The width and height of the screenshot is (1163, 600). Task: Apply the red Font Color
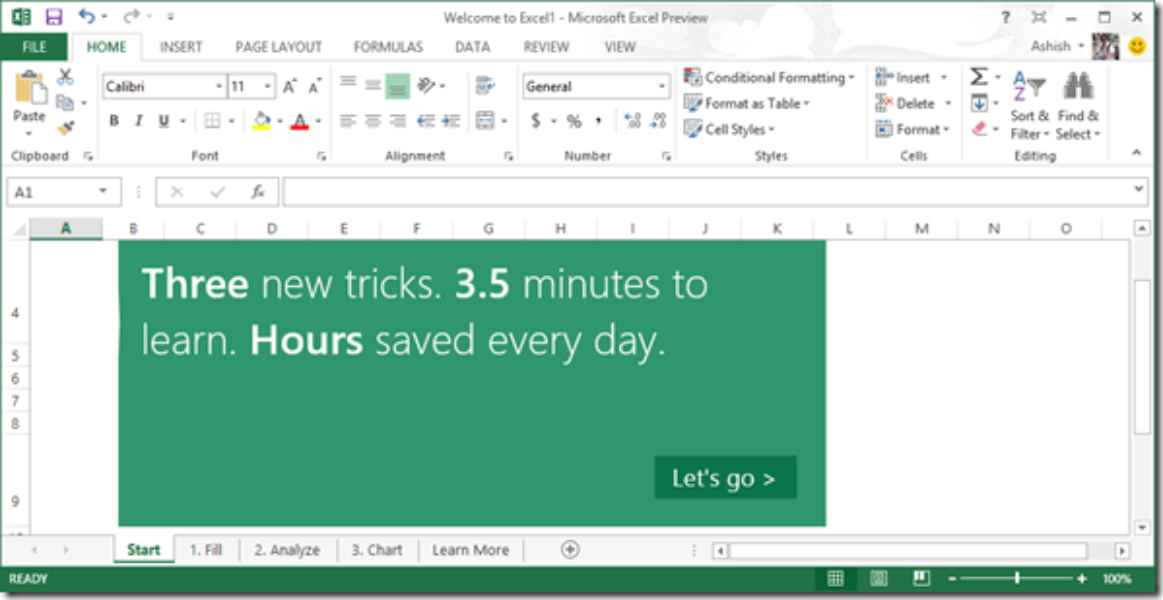click(300, 121)
